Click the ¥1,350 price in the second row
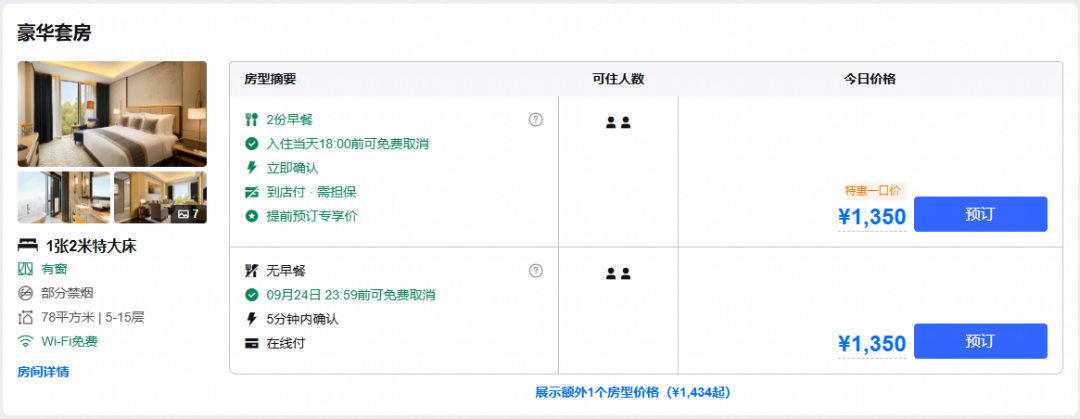The height and width of the screenshot is (419, 1080). 871,343
